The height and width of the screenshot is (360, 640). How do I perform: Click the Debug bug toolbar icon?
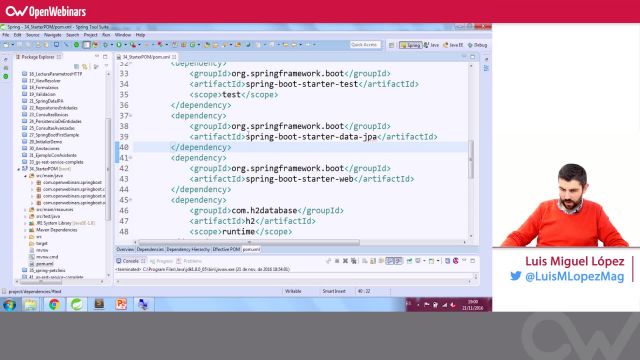tap(106, 45)
